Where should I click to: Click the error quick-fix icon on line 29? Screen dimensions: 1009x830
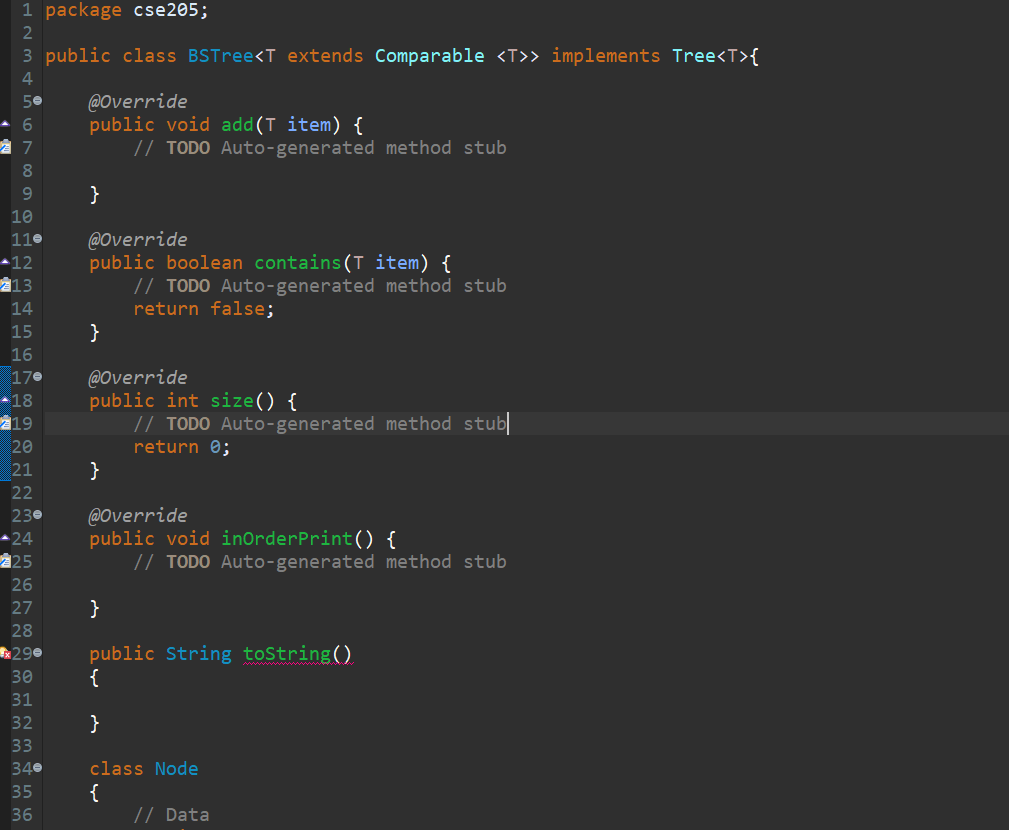pyautogui.click(x=6, y=653)
